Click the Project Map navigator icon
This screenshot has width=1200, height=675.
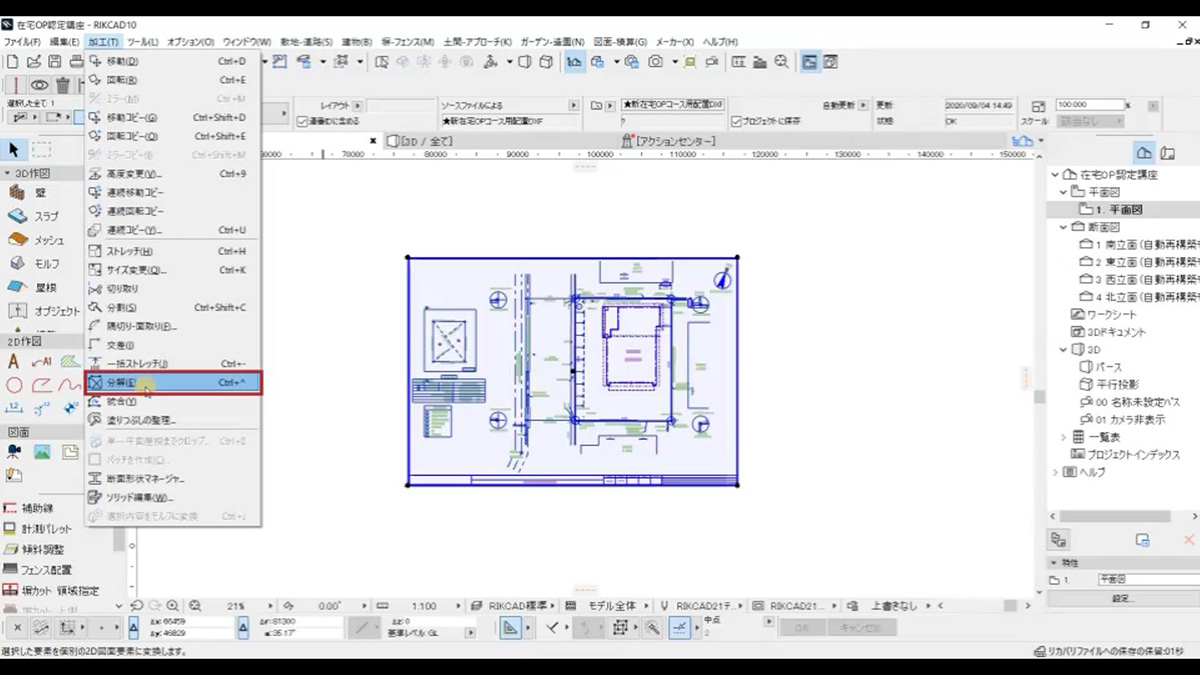[x=1144, y=152]
